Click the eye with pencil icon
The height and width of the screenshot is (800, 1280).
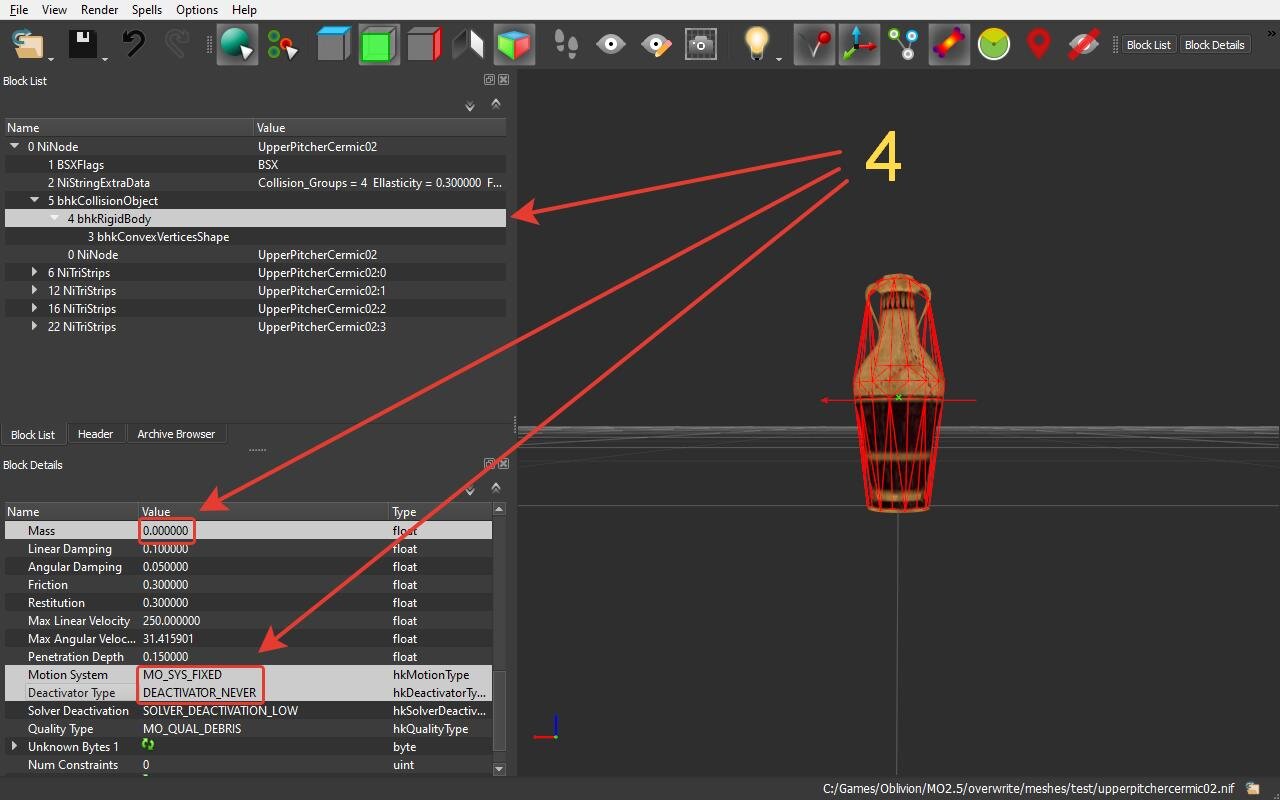656,45
